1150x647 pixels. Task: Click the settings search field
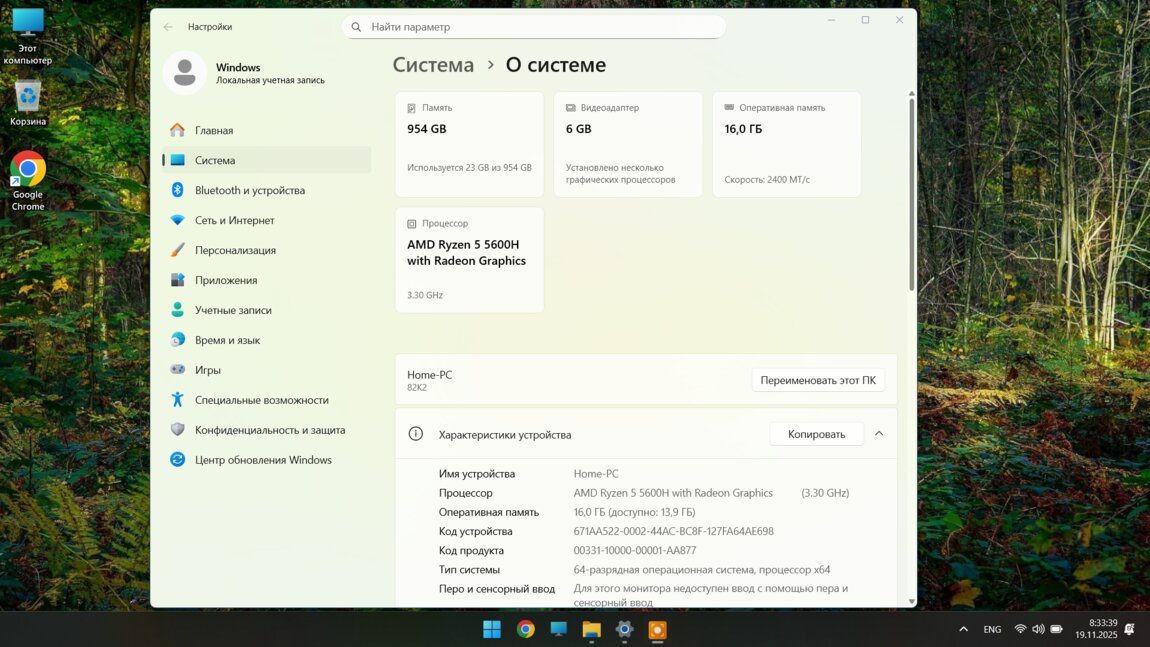[x=534, y=27]
